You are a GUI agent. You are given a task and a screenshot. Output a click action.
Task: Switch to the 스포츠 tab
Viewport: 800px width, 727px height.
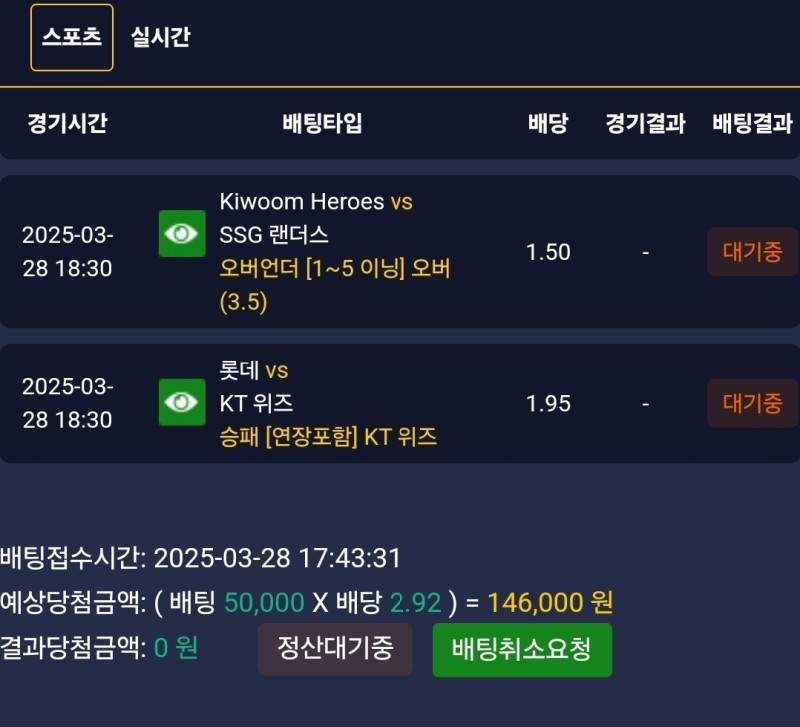coord(72,38)
